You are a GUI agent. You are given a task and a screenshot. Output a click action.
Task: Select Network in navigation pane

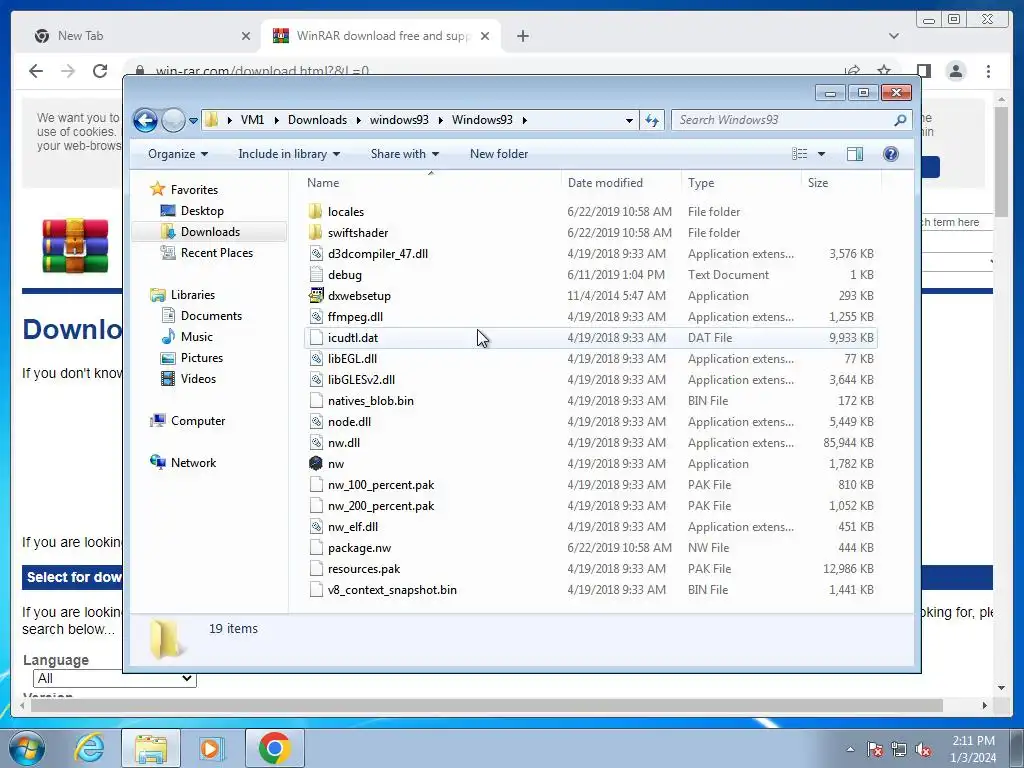pos(193,463)
